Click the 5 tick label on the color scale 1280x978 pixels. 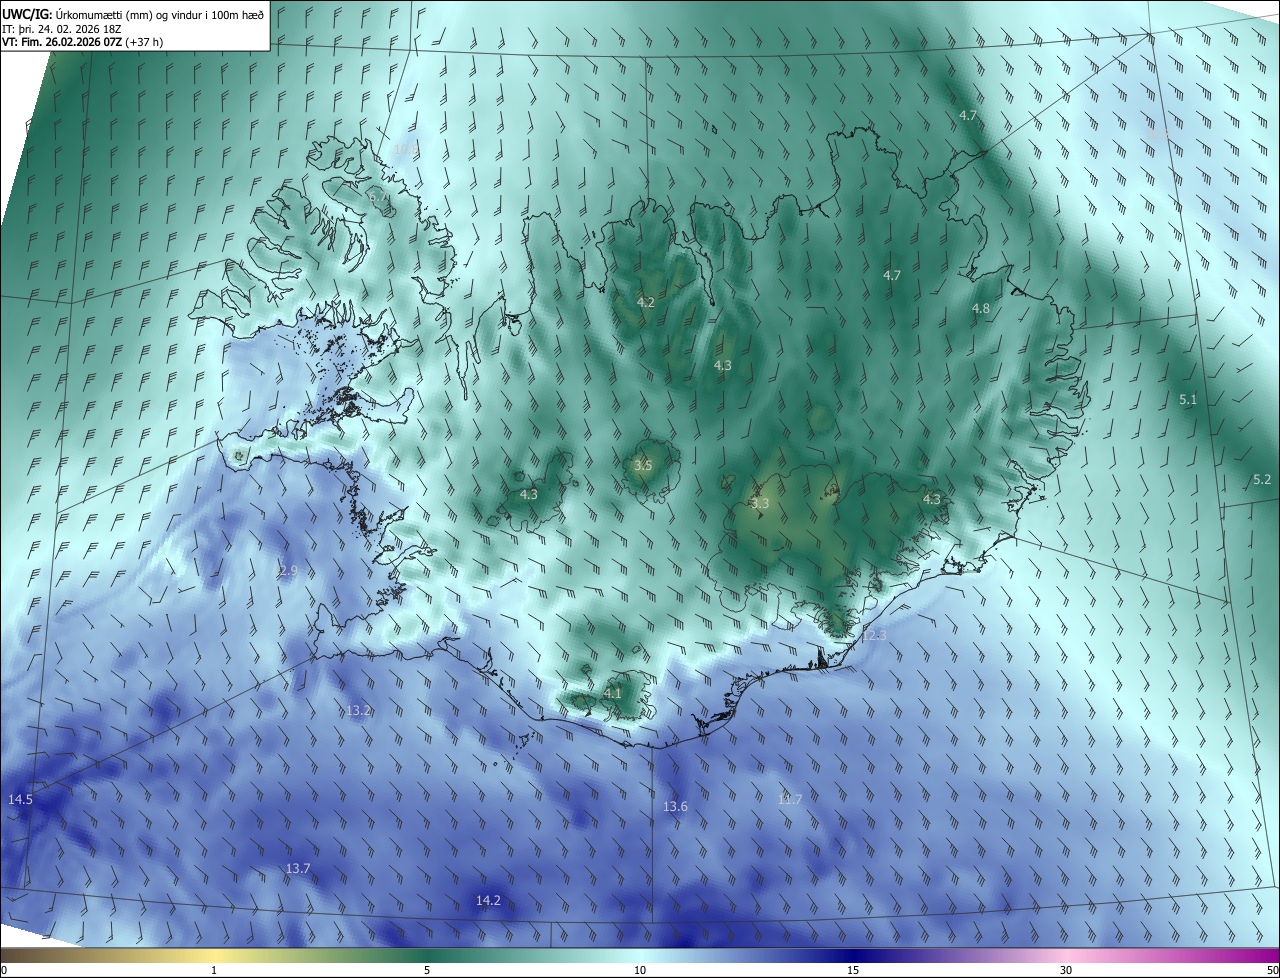427,971
